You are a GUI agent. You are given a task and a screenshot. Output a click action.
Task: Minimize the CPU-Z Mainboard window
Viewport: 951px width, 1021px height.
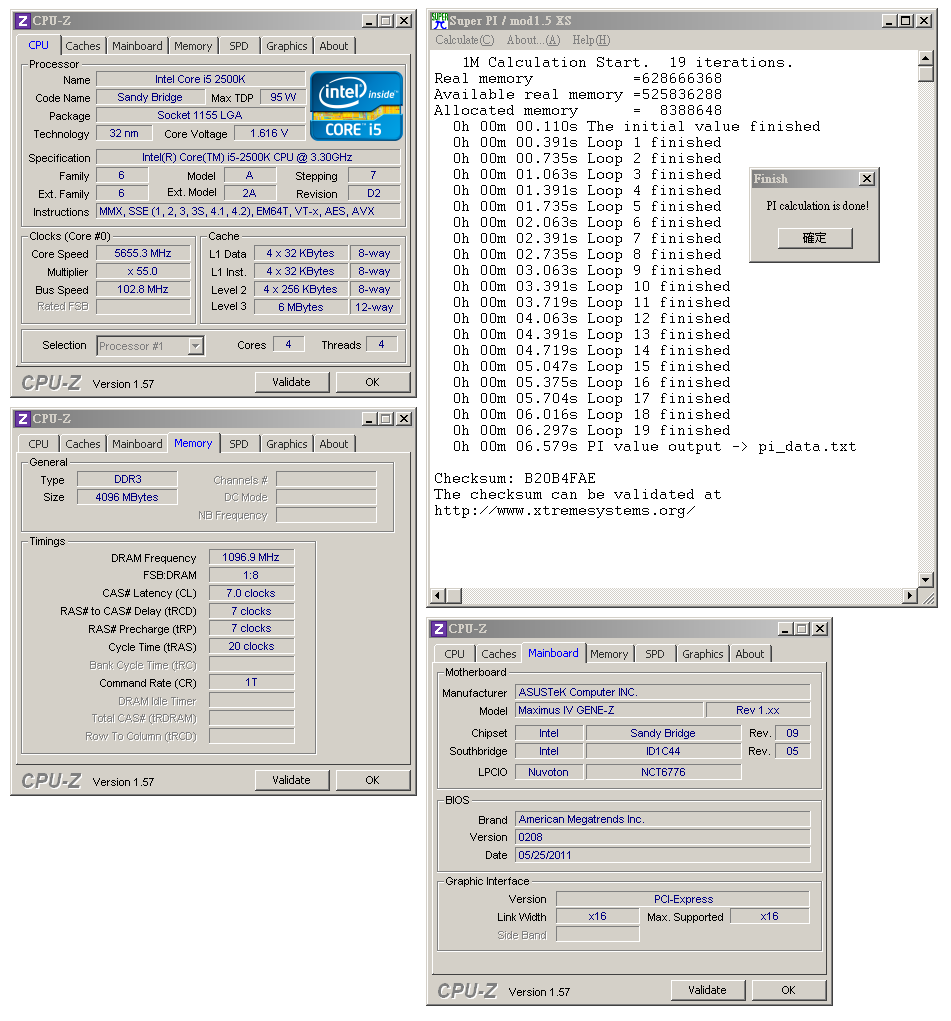786,629
